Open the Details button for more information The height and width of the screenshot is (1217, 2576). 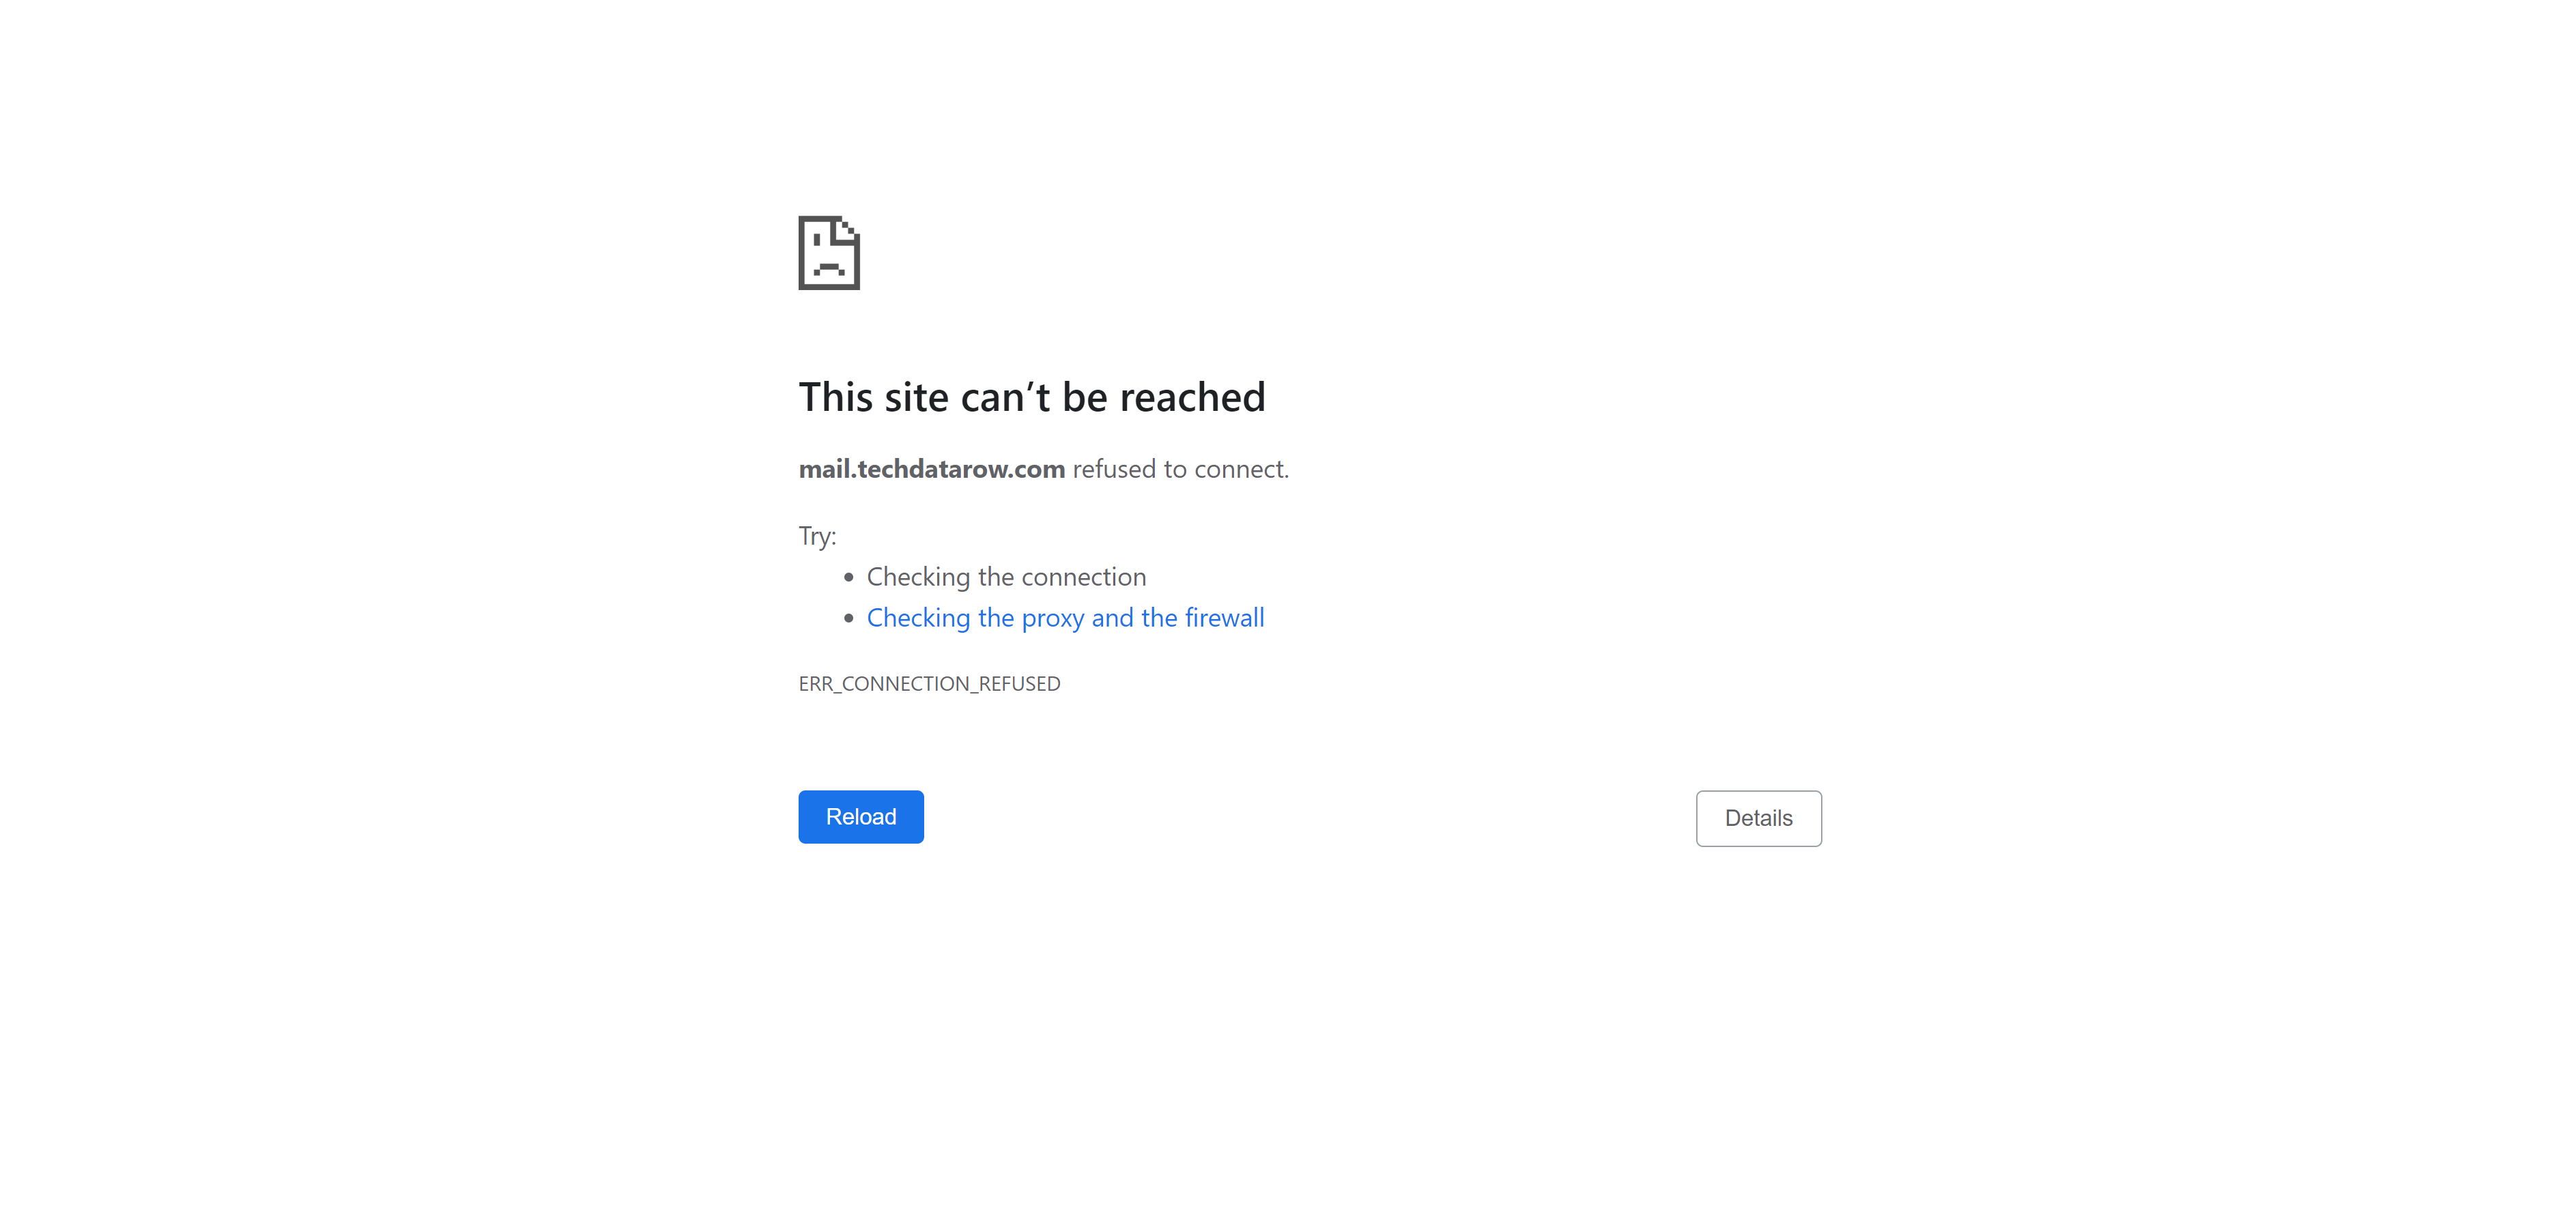[x=1759, y=818]
